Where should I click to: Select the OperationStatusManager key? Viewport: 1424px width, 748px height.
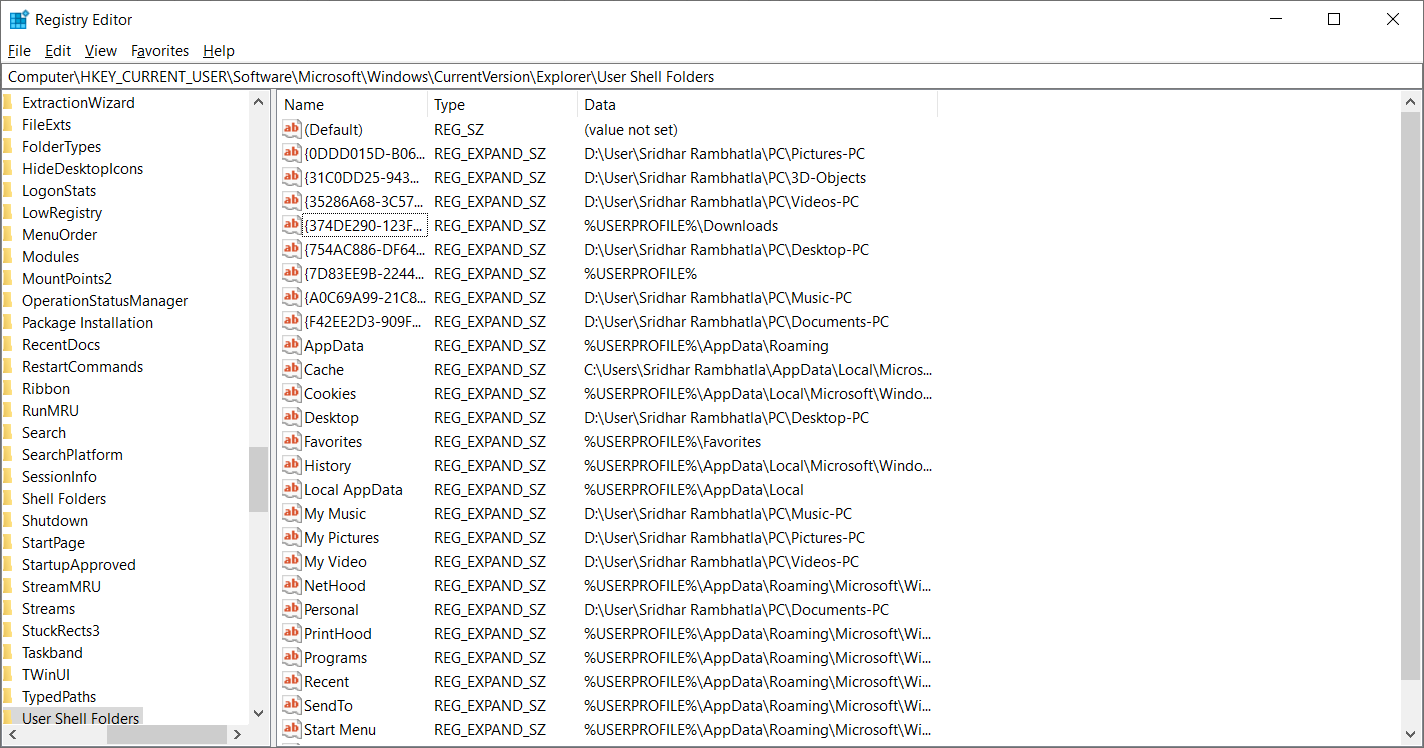click(105, 301)
